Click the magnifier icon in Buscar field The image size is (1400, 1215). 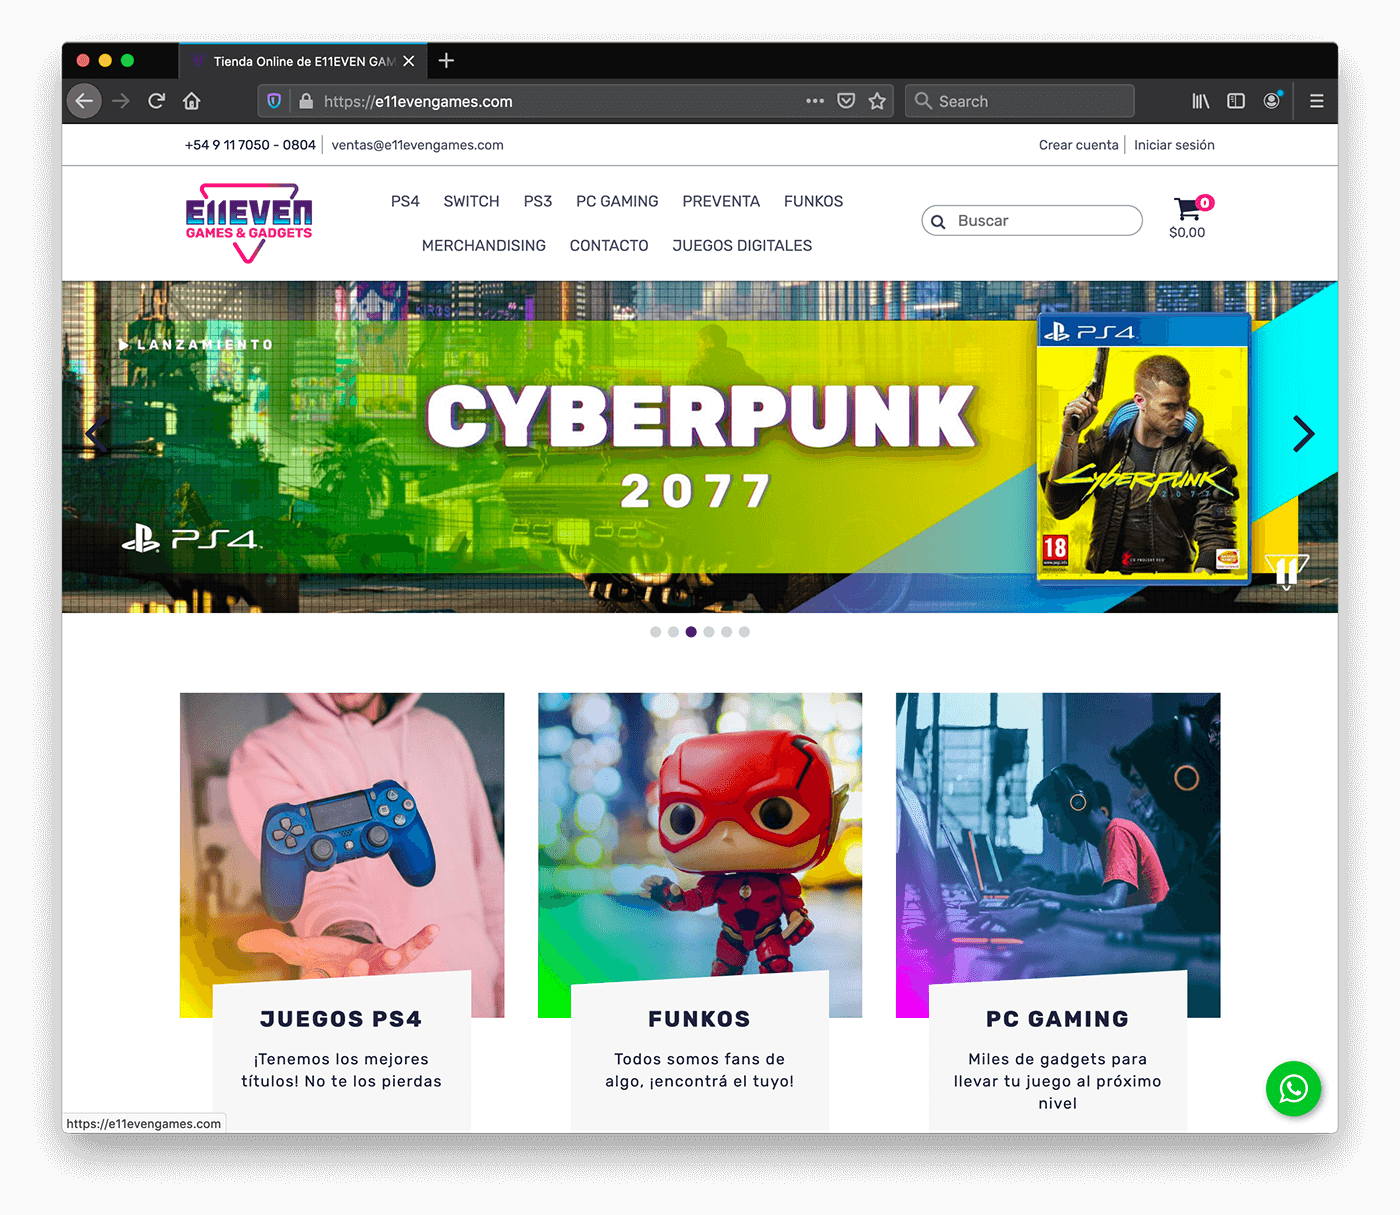coord(938,221)
